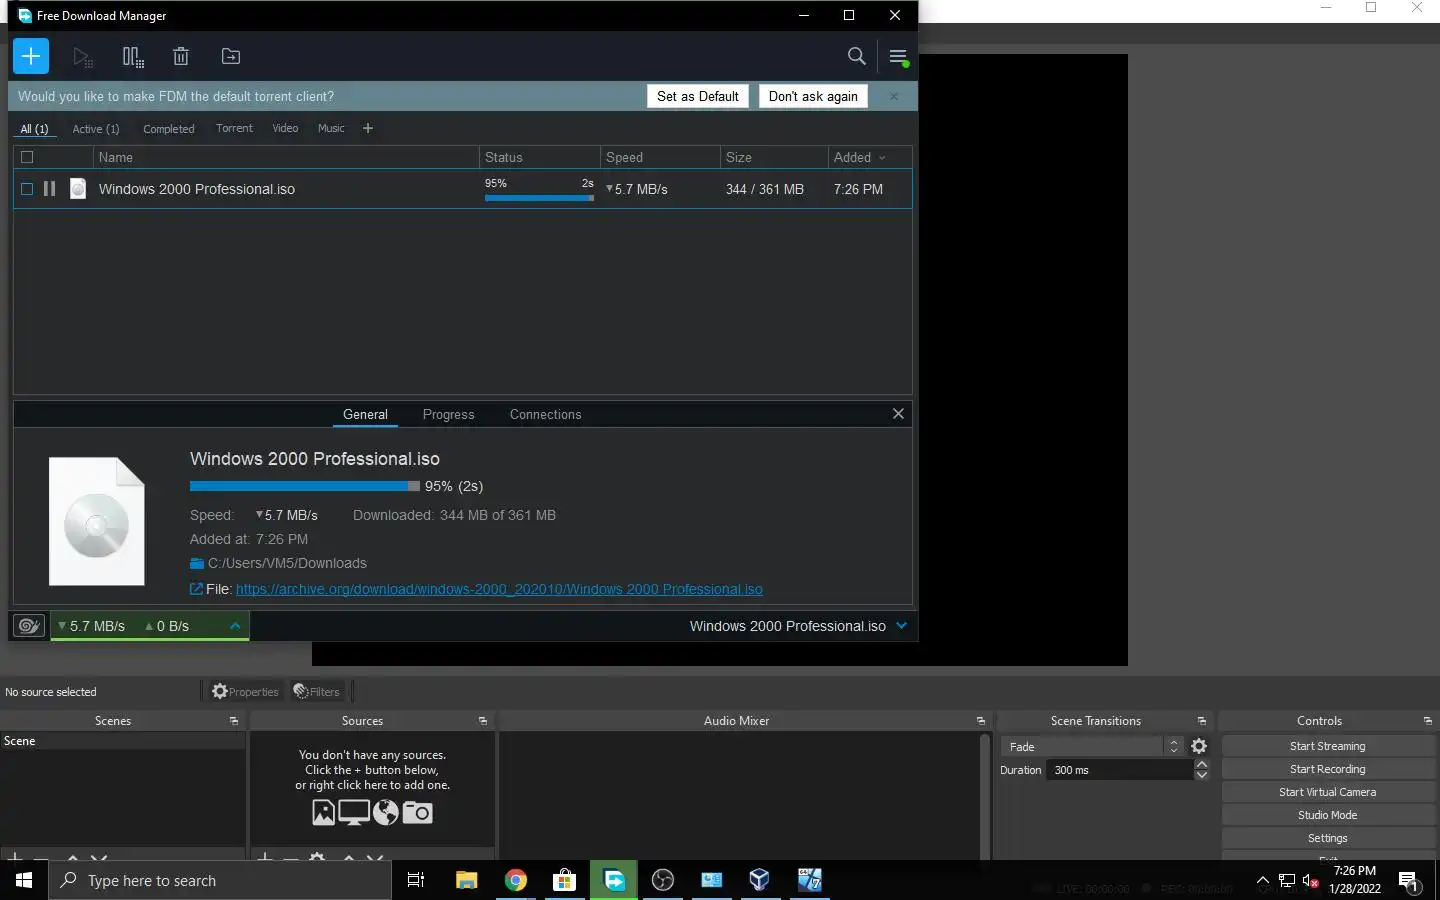
Task: Click browser globe icon in Sources panel
Action: coord(386,812)
